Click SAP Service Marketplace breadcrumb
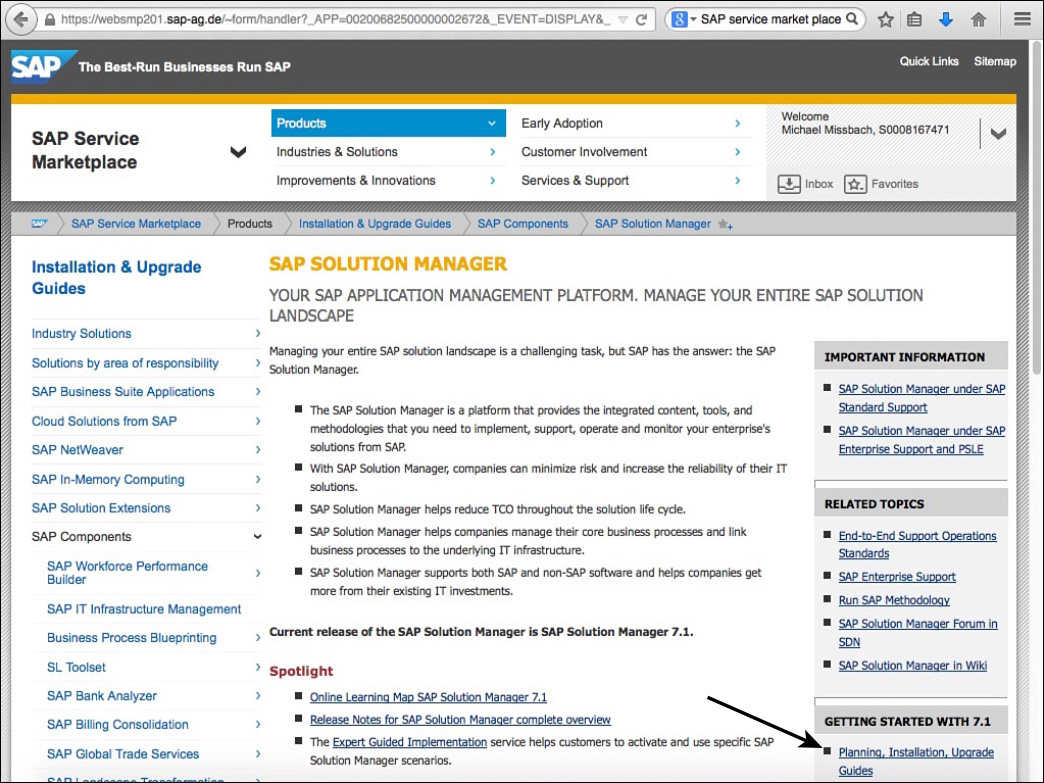1044x783 pixels. [136, 224]
